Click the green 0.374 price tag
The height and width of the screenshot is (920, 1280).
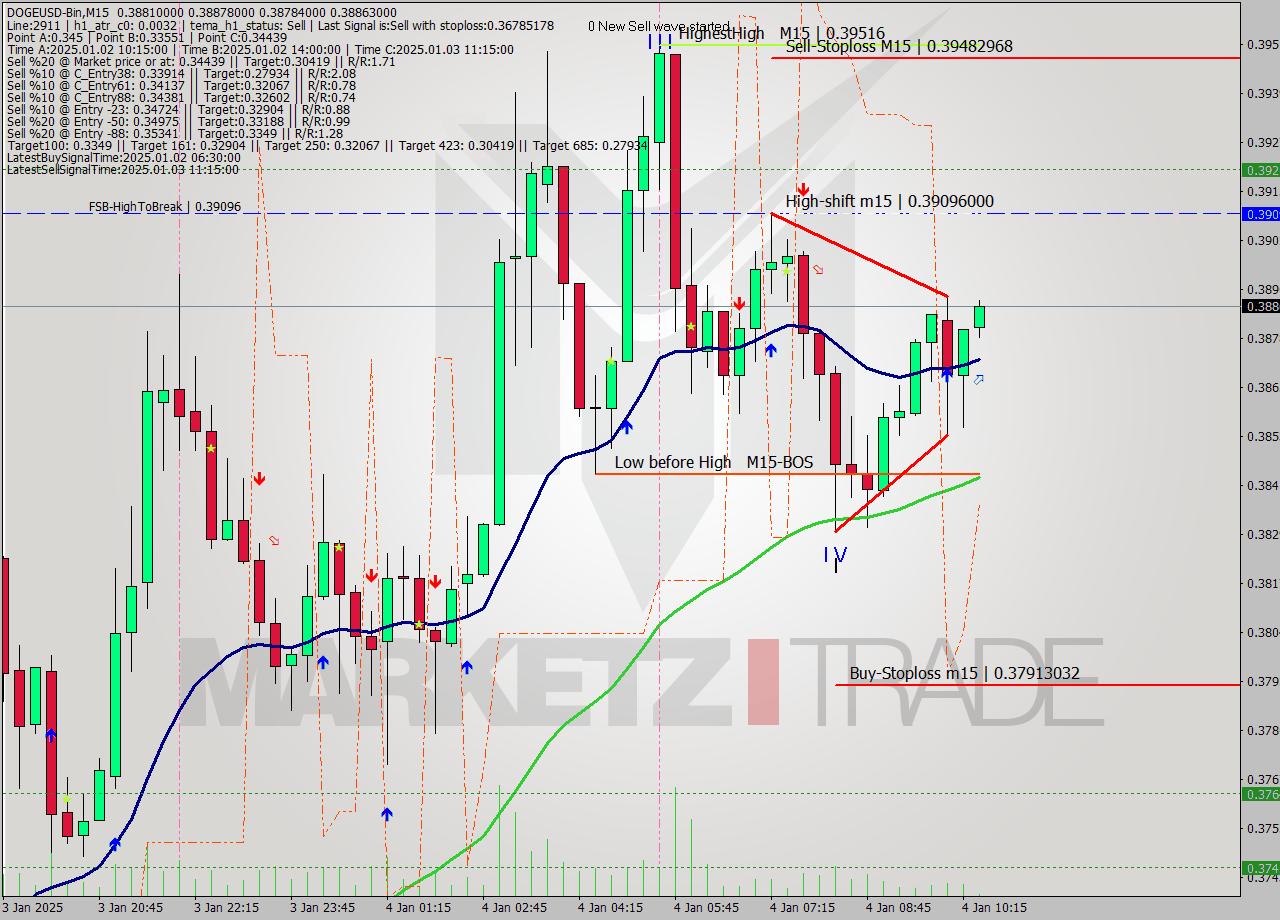click(1260, 868)
